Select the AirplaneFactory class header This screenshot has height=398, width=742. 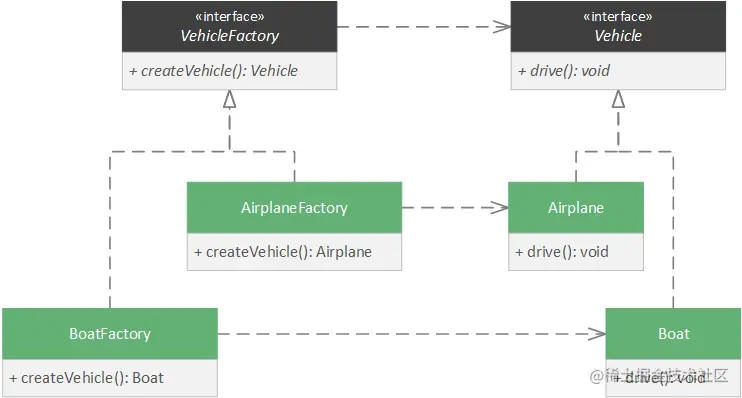click(294, 208)
